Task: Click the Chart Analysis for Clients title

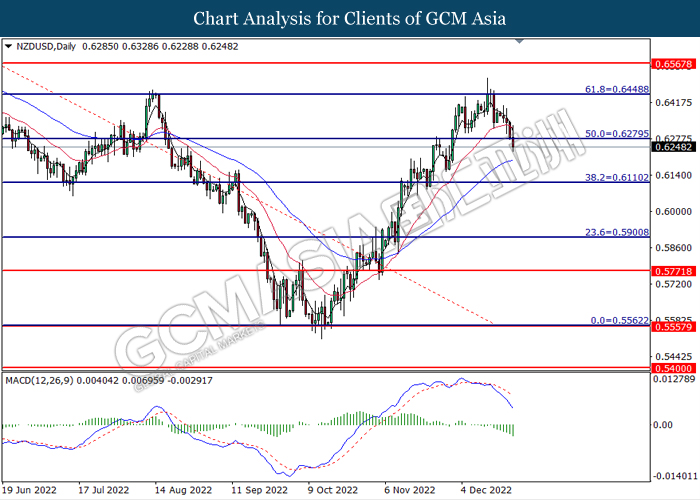Action: click(x=350, y=18)
